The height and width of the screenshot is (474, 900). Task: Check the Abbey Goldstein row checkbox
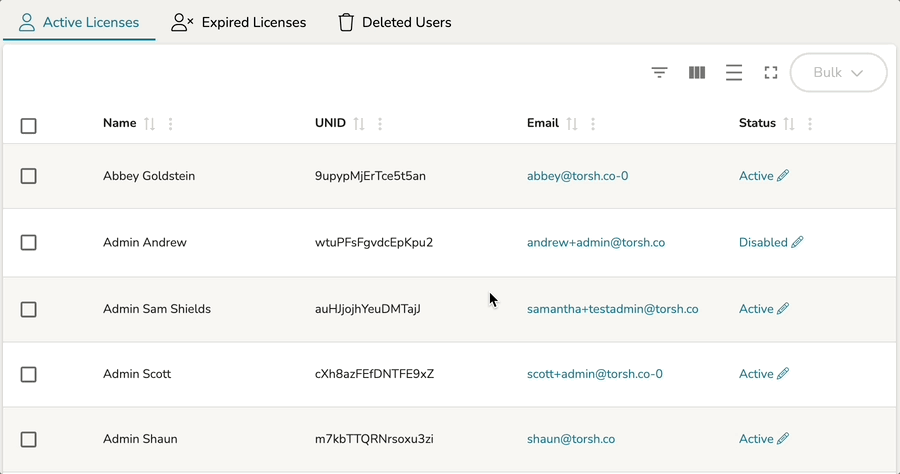(x=29, y=176)
